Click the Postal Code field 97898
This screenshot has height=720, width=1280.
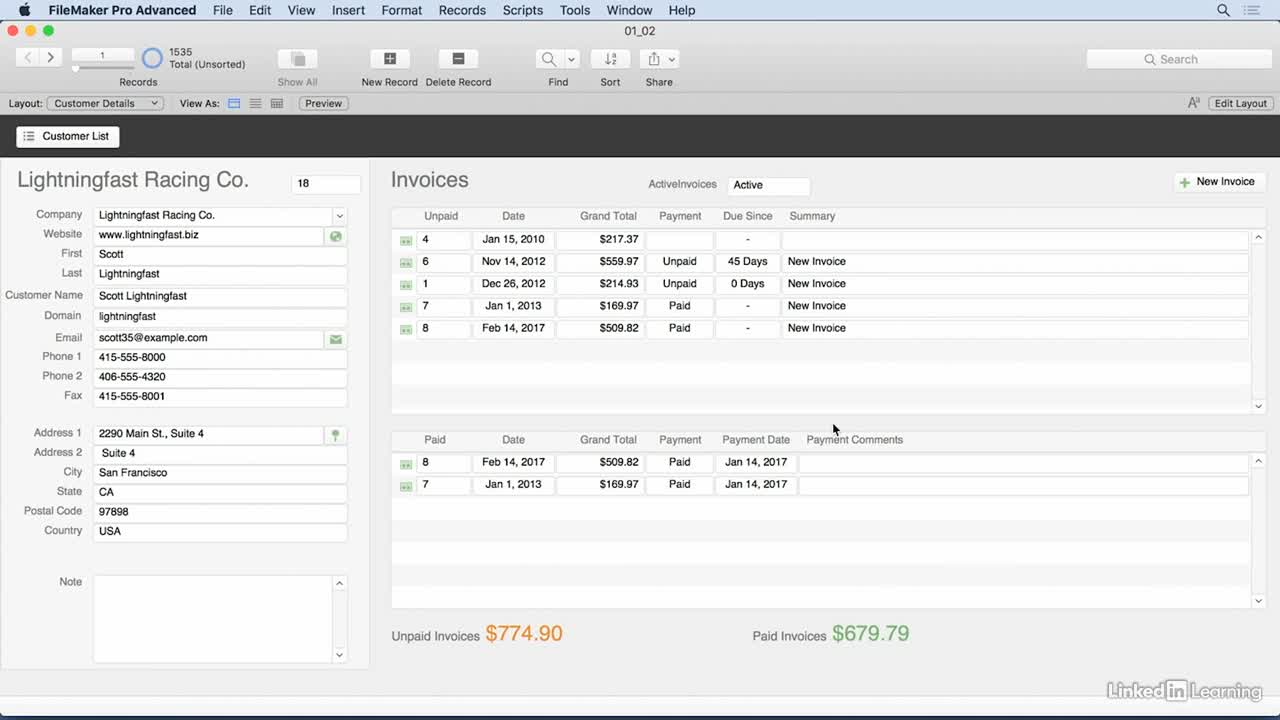[x=221, y=512]
